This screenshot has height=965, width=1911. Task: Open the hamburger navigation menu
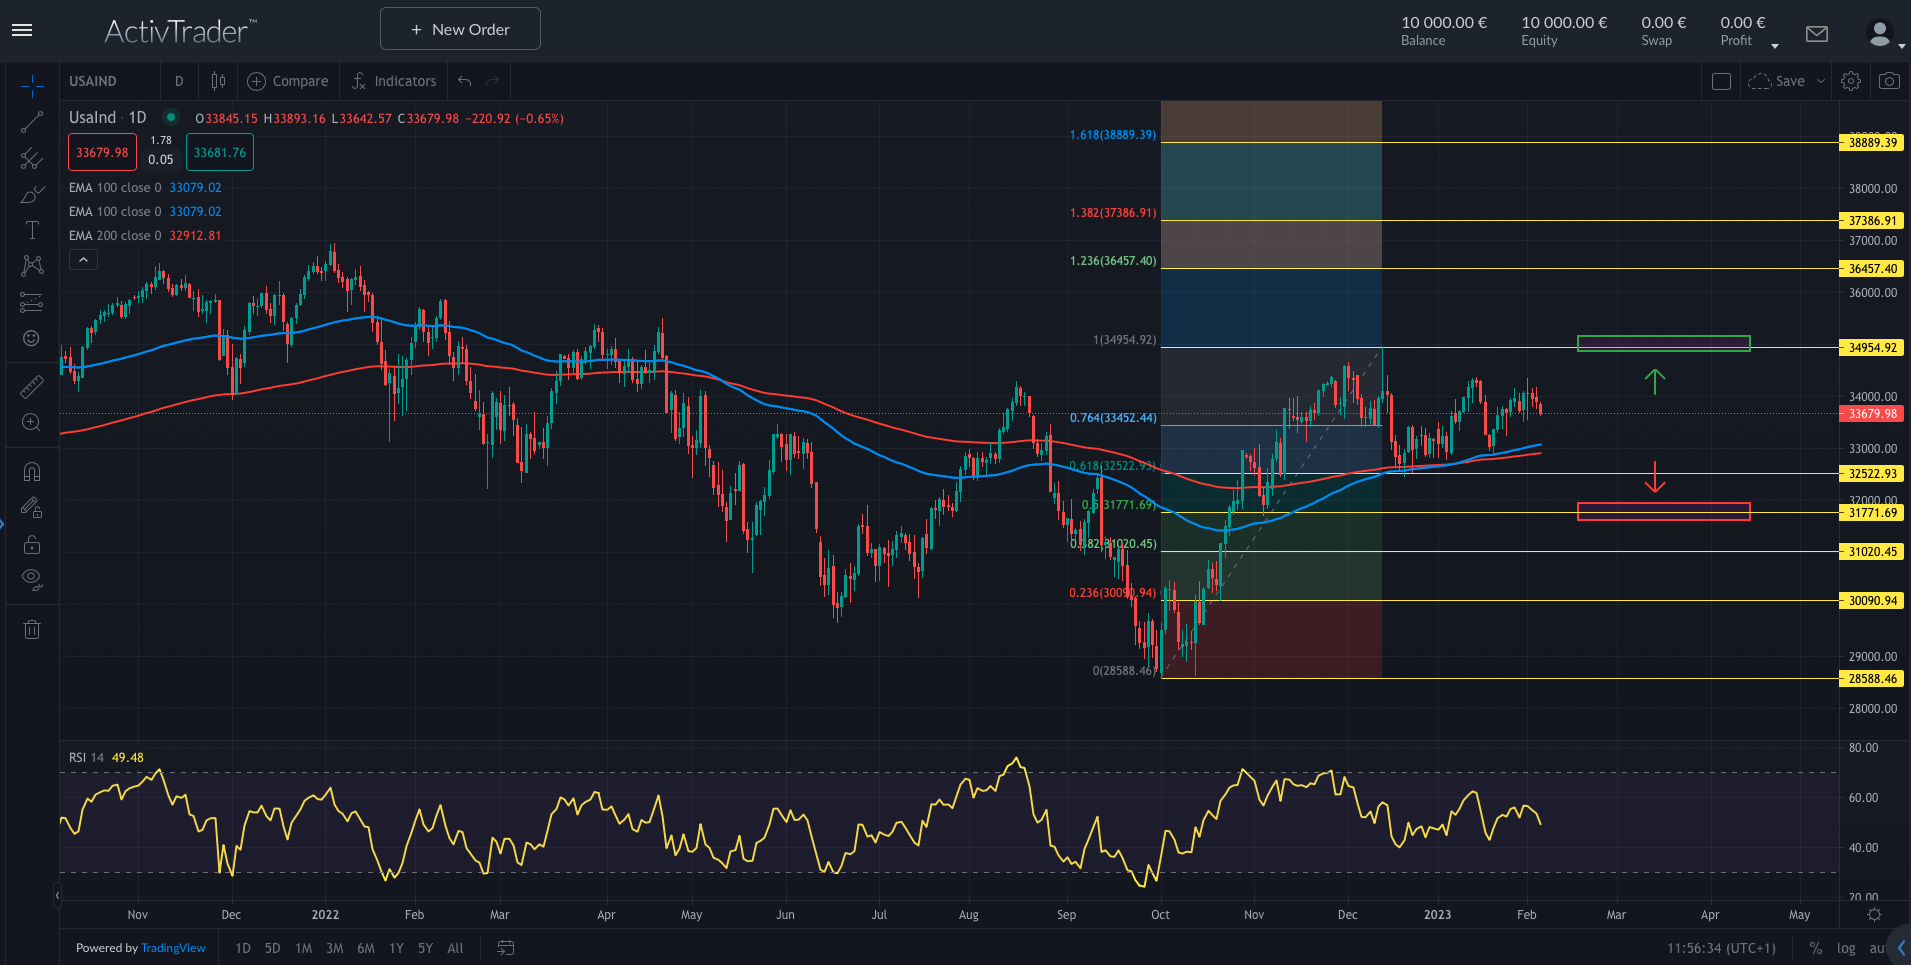pyautogui.click(x=22, y=29)
